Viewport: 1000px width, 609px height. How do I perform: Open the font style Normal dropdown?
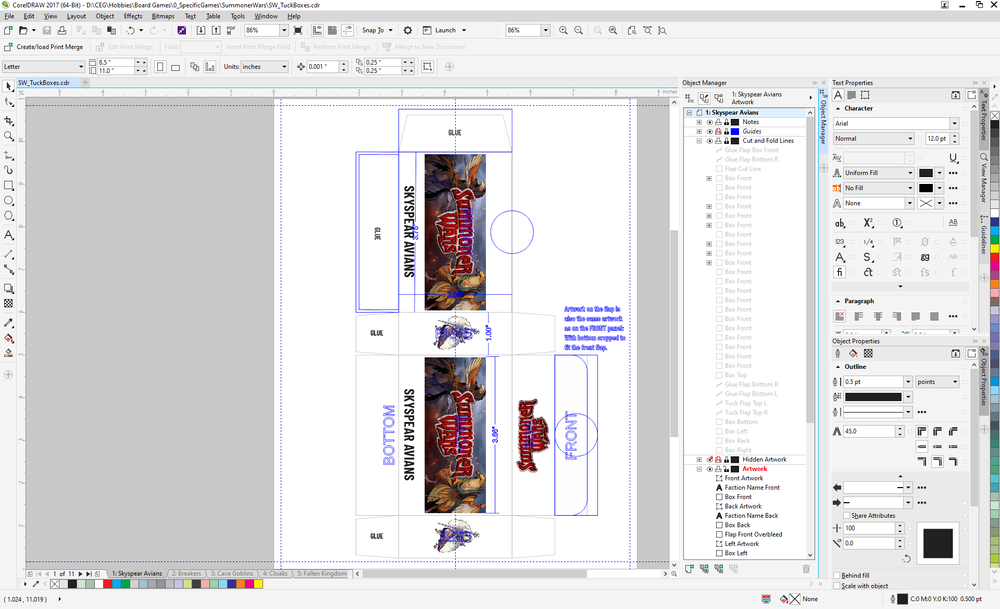(910, 138)
